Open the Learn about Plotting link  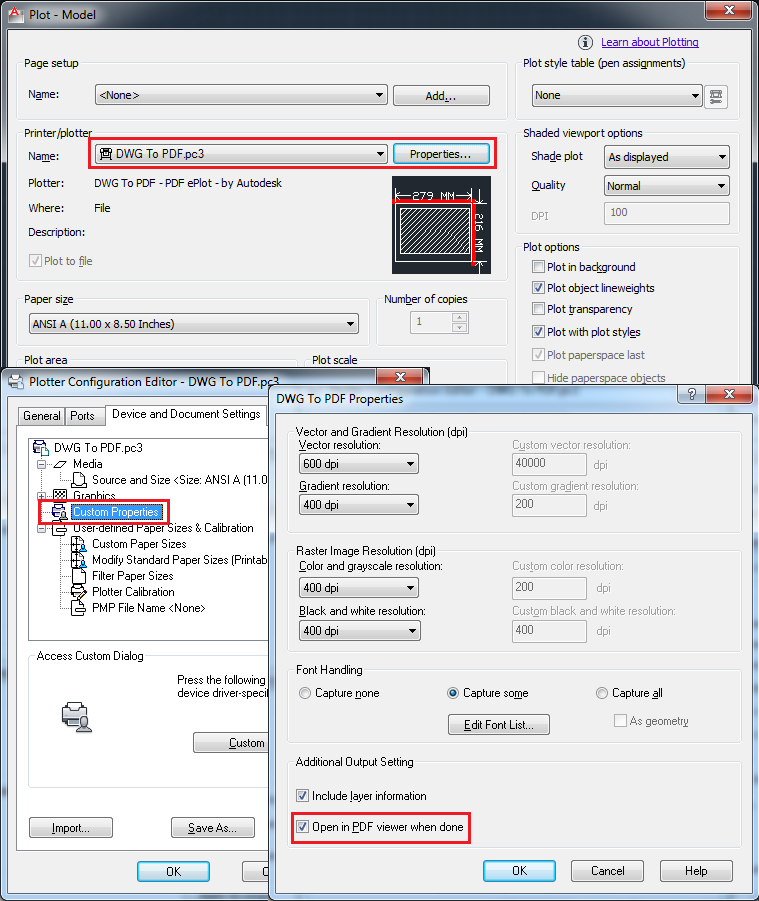(650, 42)
